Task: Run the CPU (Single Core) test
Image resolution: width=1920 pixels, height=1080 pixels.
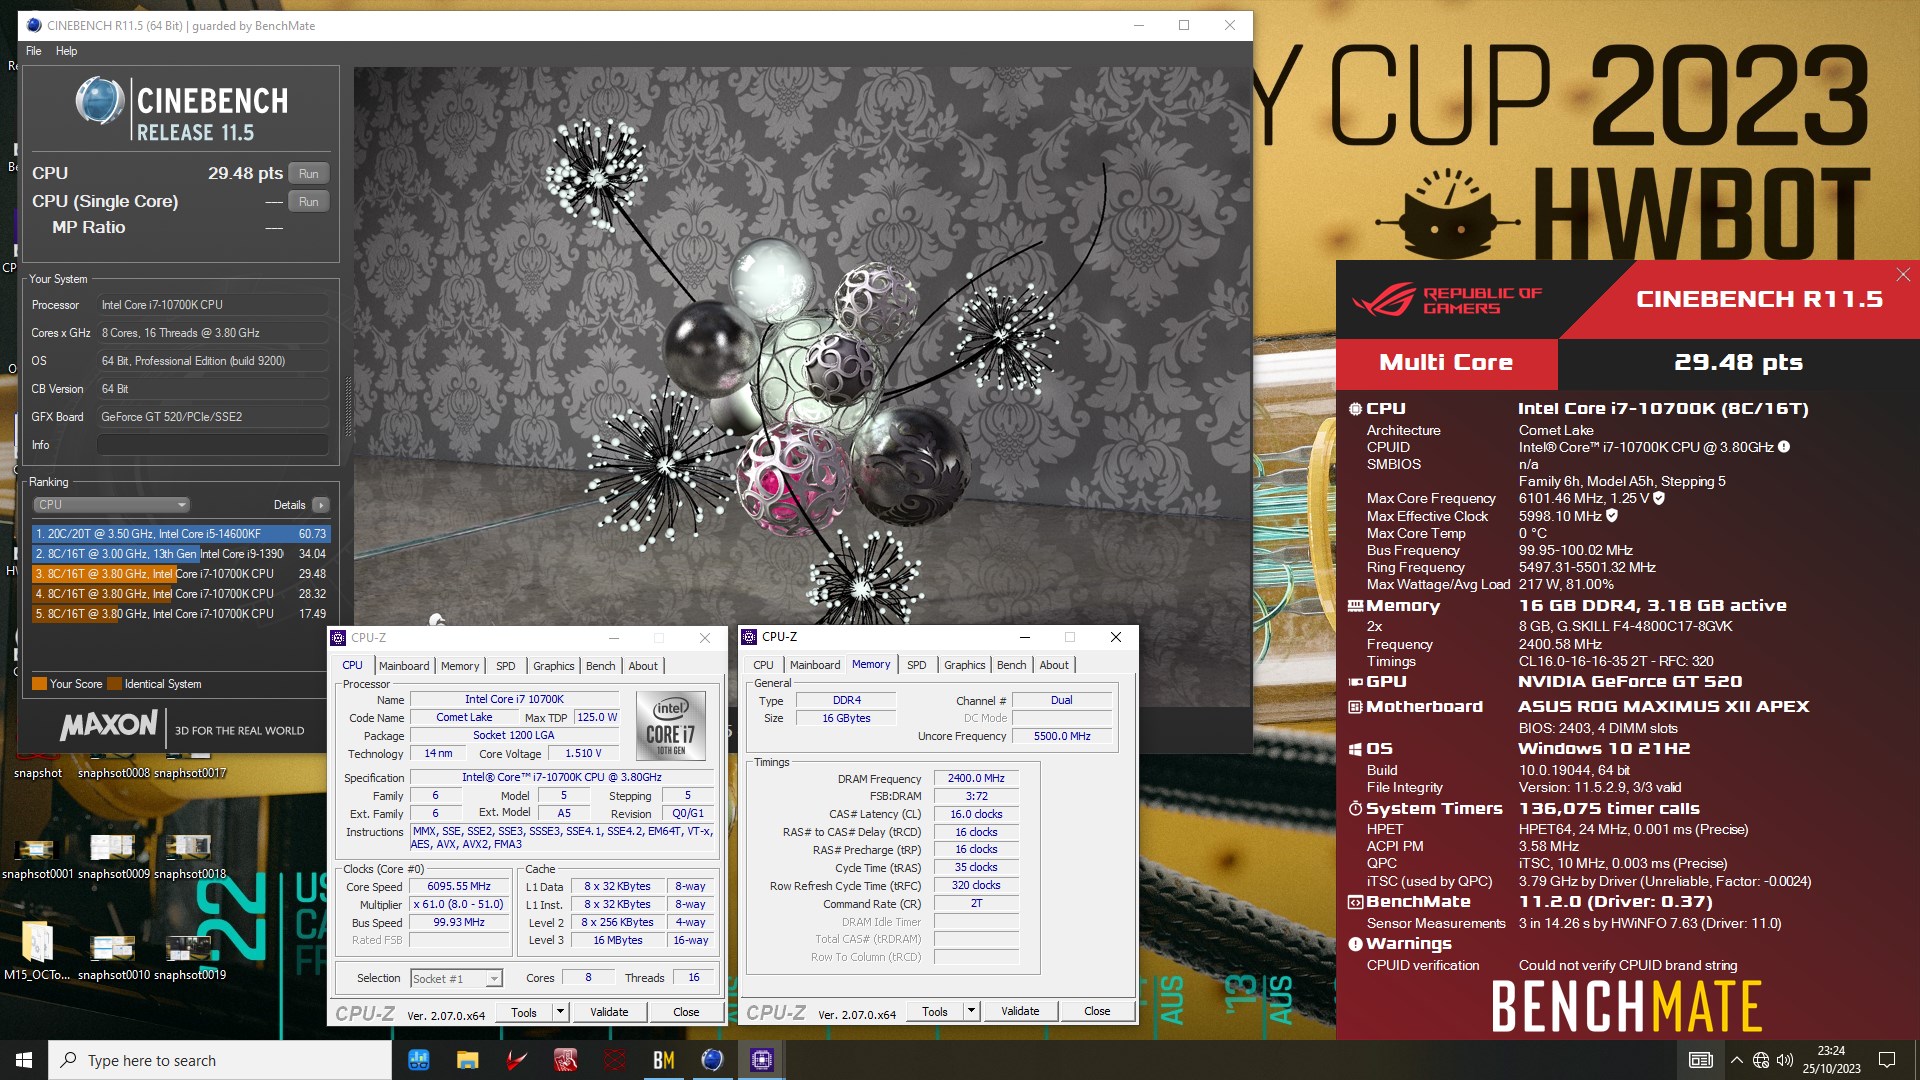Action: pos(309,202)
